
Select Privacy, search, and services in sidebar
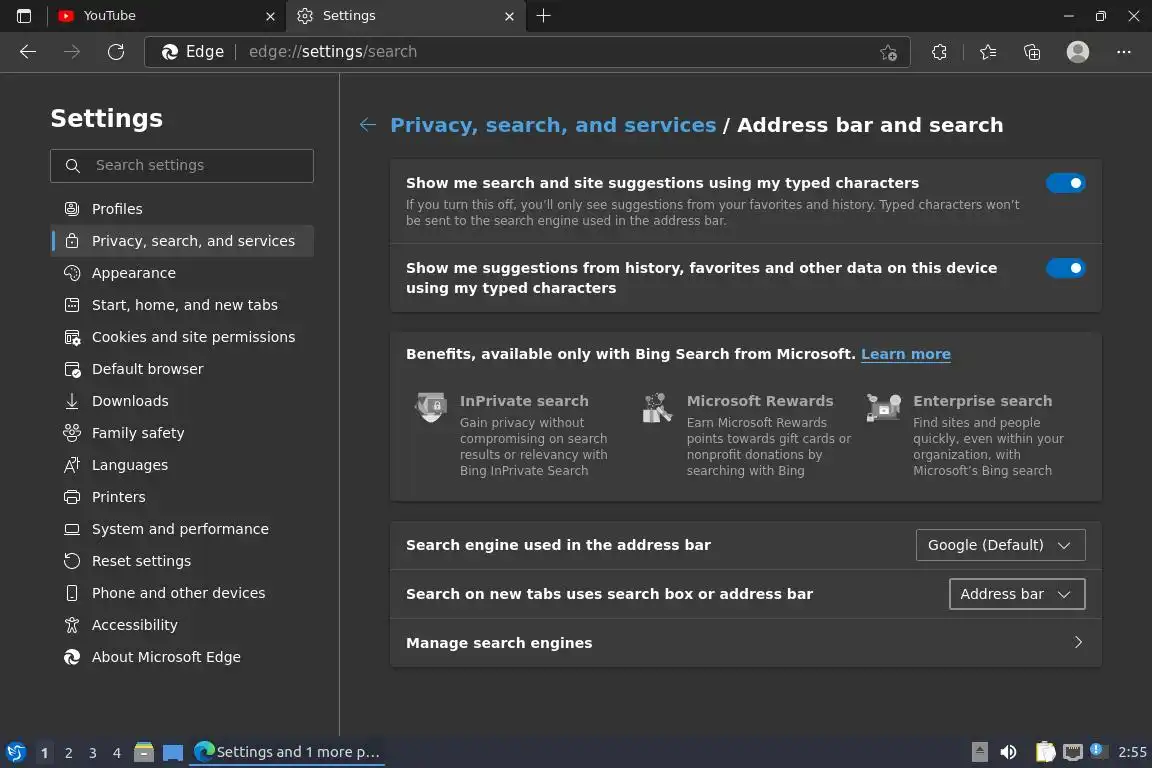(181, 241)
